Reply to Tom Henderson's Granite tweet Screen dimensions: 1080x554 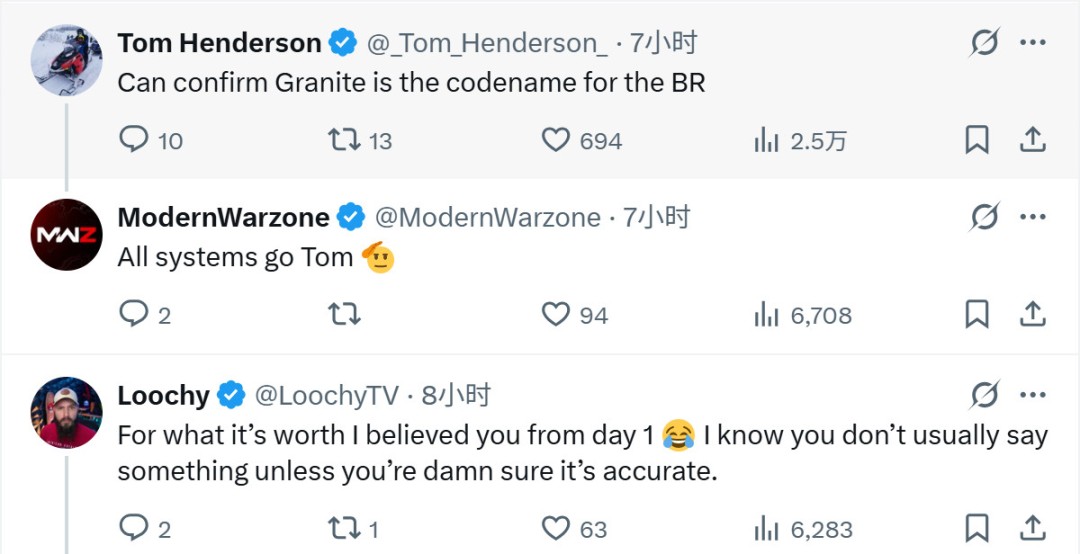point(134,140)
